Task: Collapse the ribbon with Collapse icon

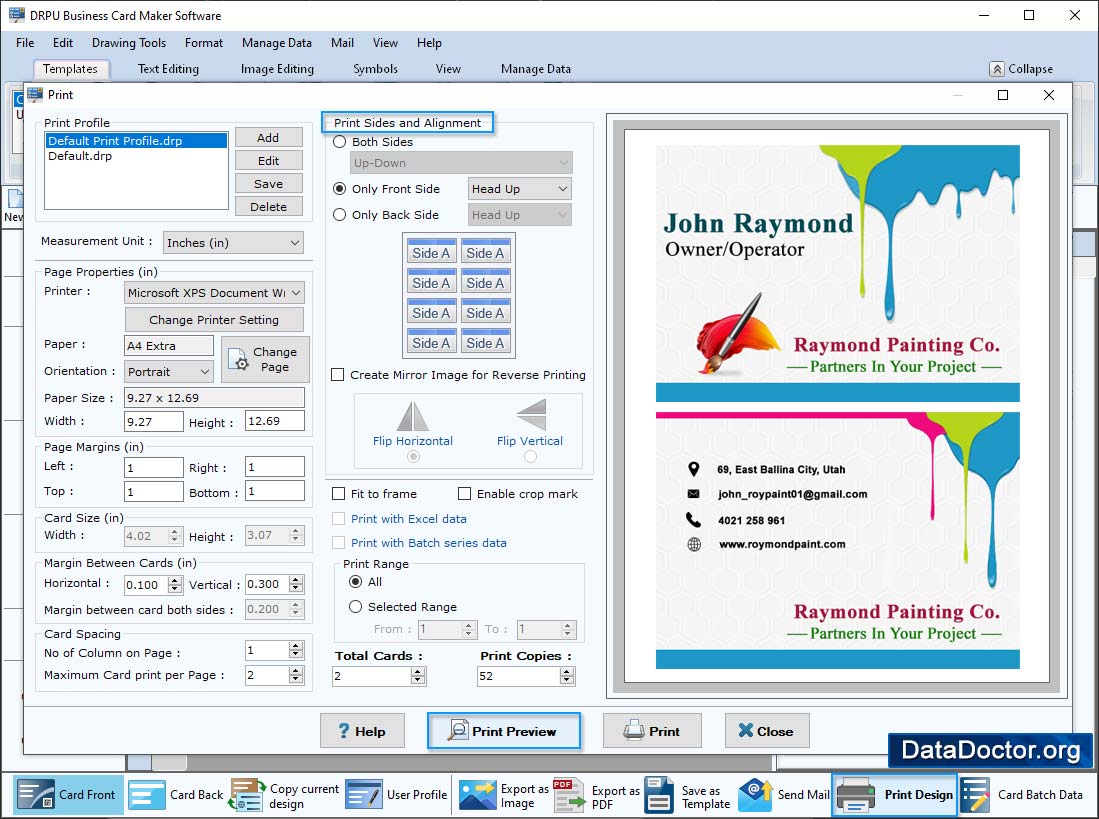Action: pos(997,69)
